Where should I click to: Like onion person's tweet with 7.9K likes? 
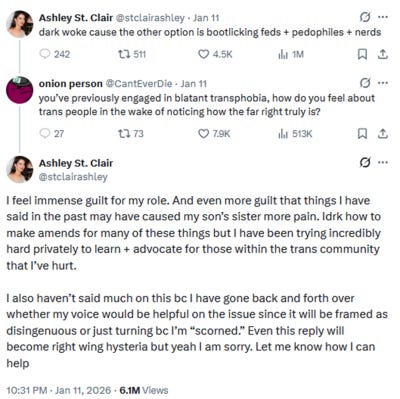pyautogui.click(x=214, y=133)
